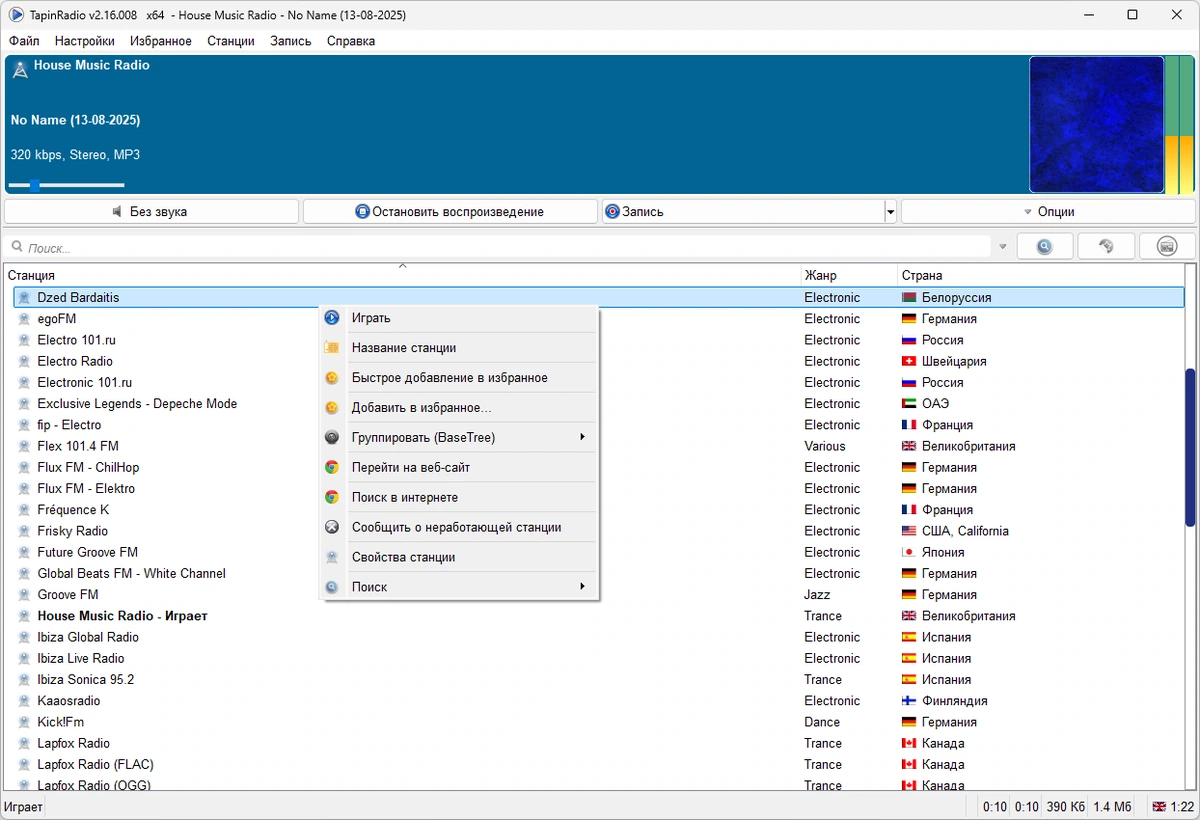The image size is (1200, 820).
Task: Click the station icon beside Ibiza Global Radio
Action: coord(25,637)
